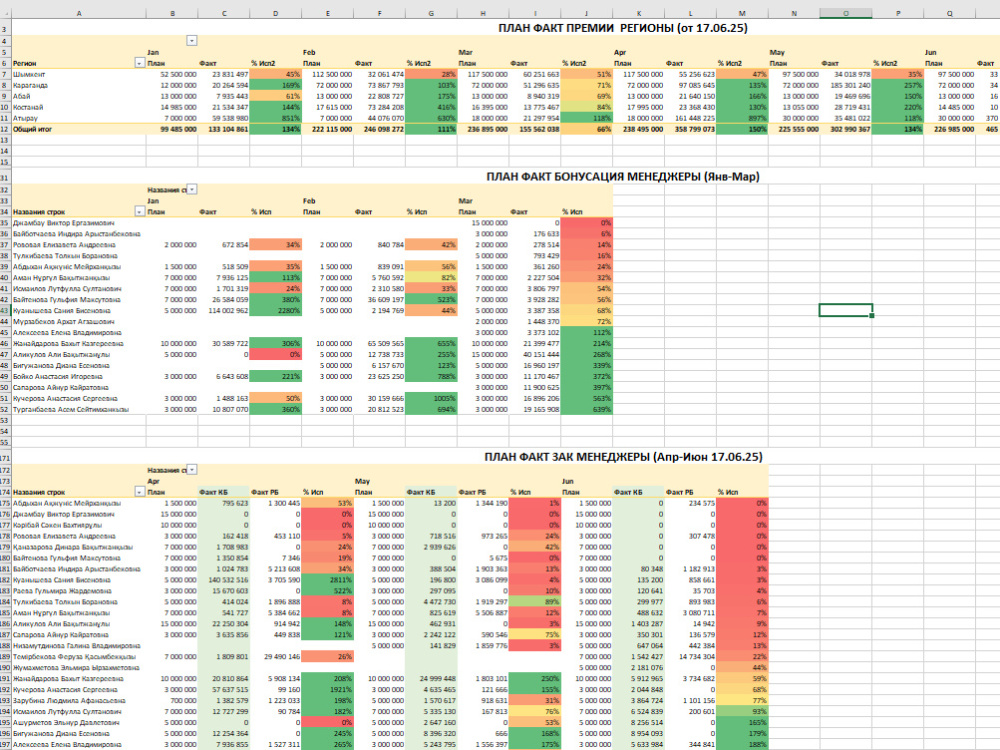Click February percent 1005% for Кучерова
Screen dimensions: 1000x750
431,398
